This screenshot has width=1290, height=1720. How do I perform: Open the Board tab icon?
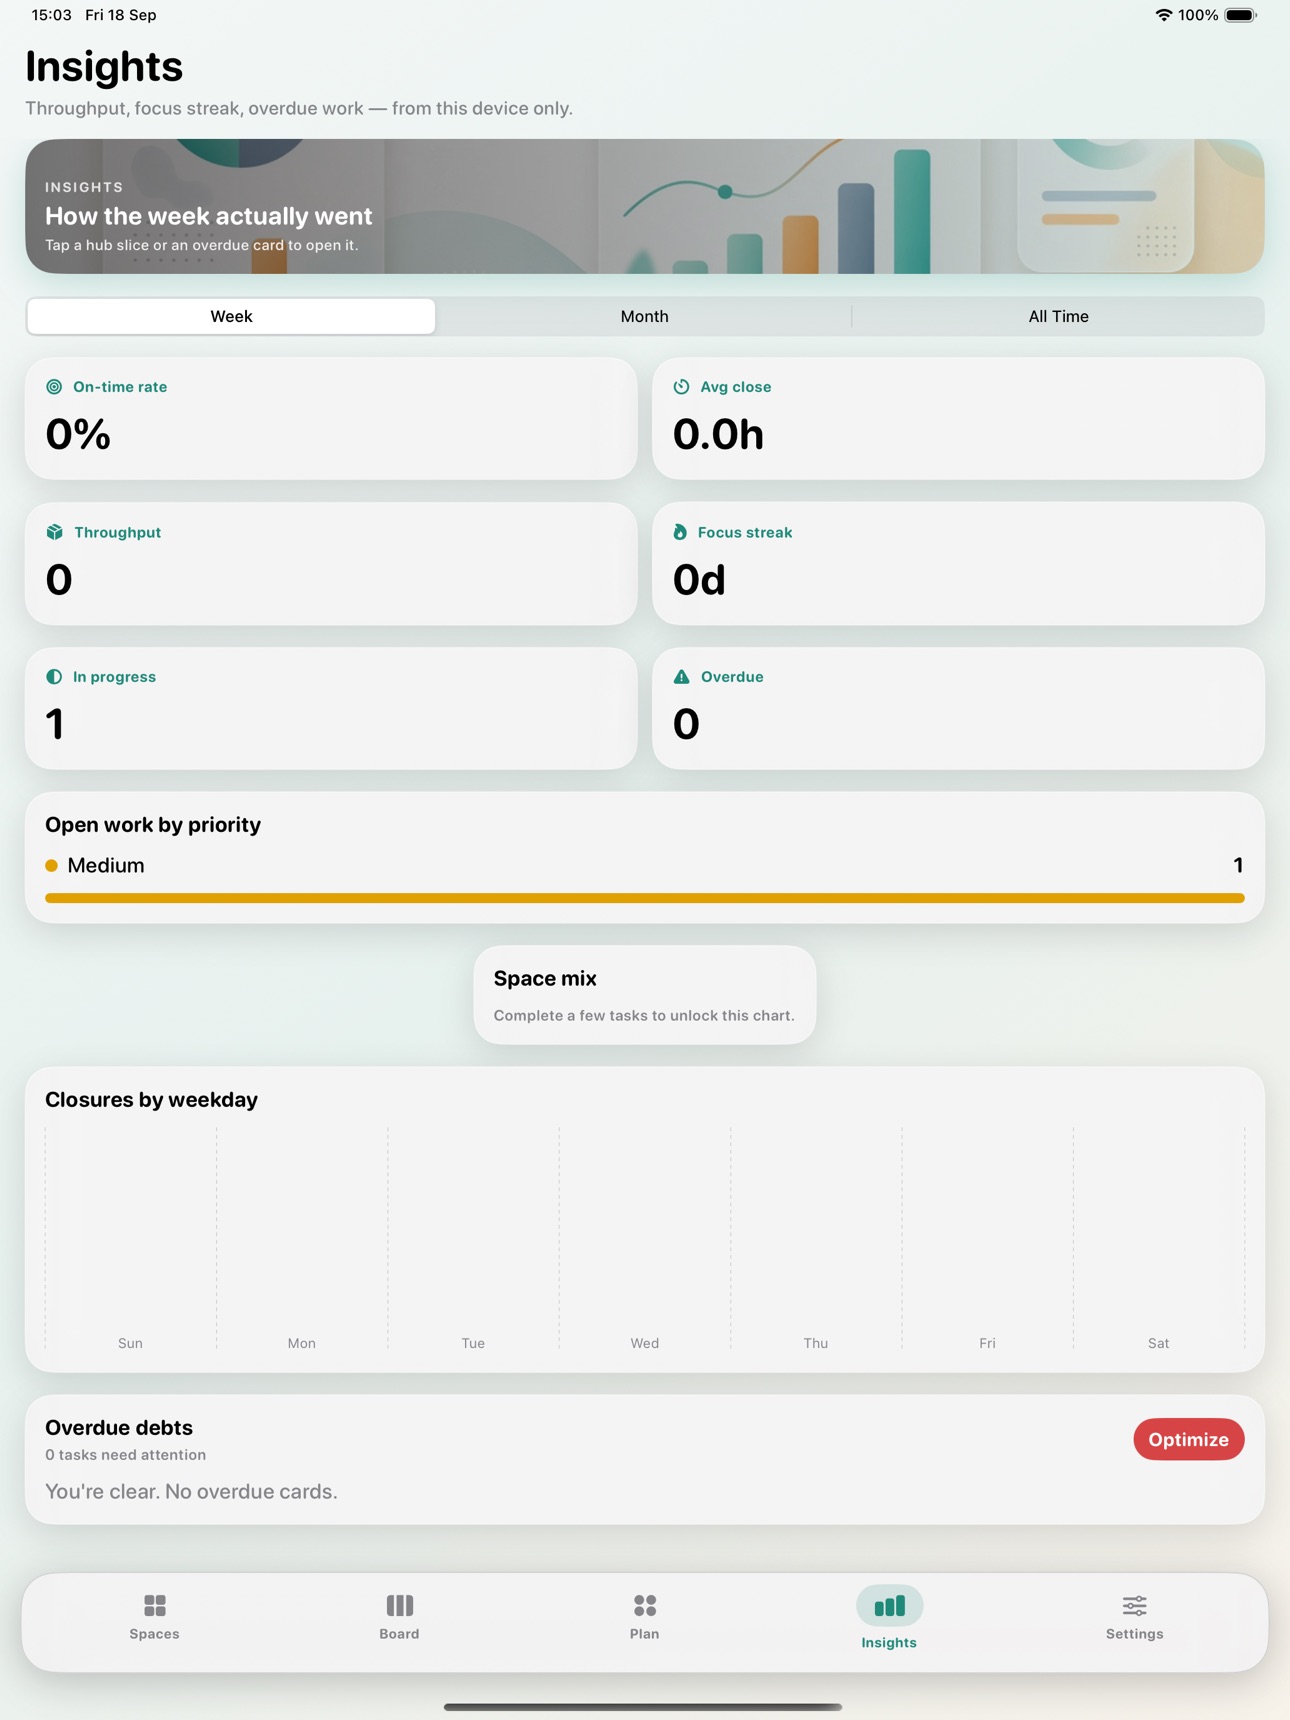[x=399, y=1606]
